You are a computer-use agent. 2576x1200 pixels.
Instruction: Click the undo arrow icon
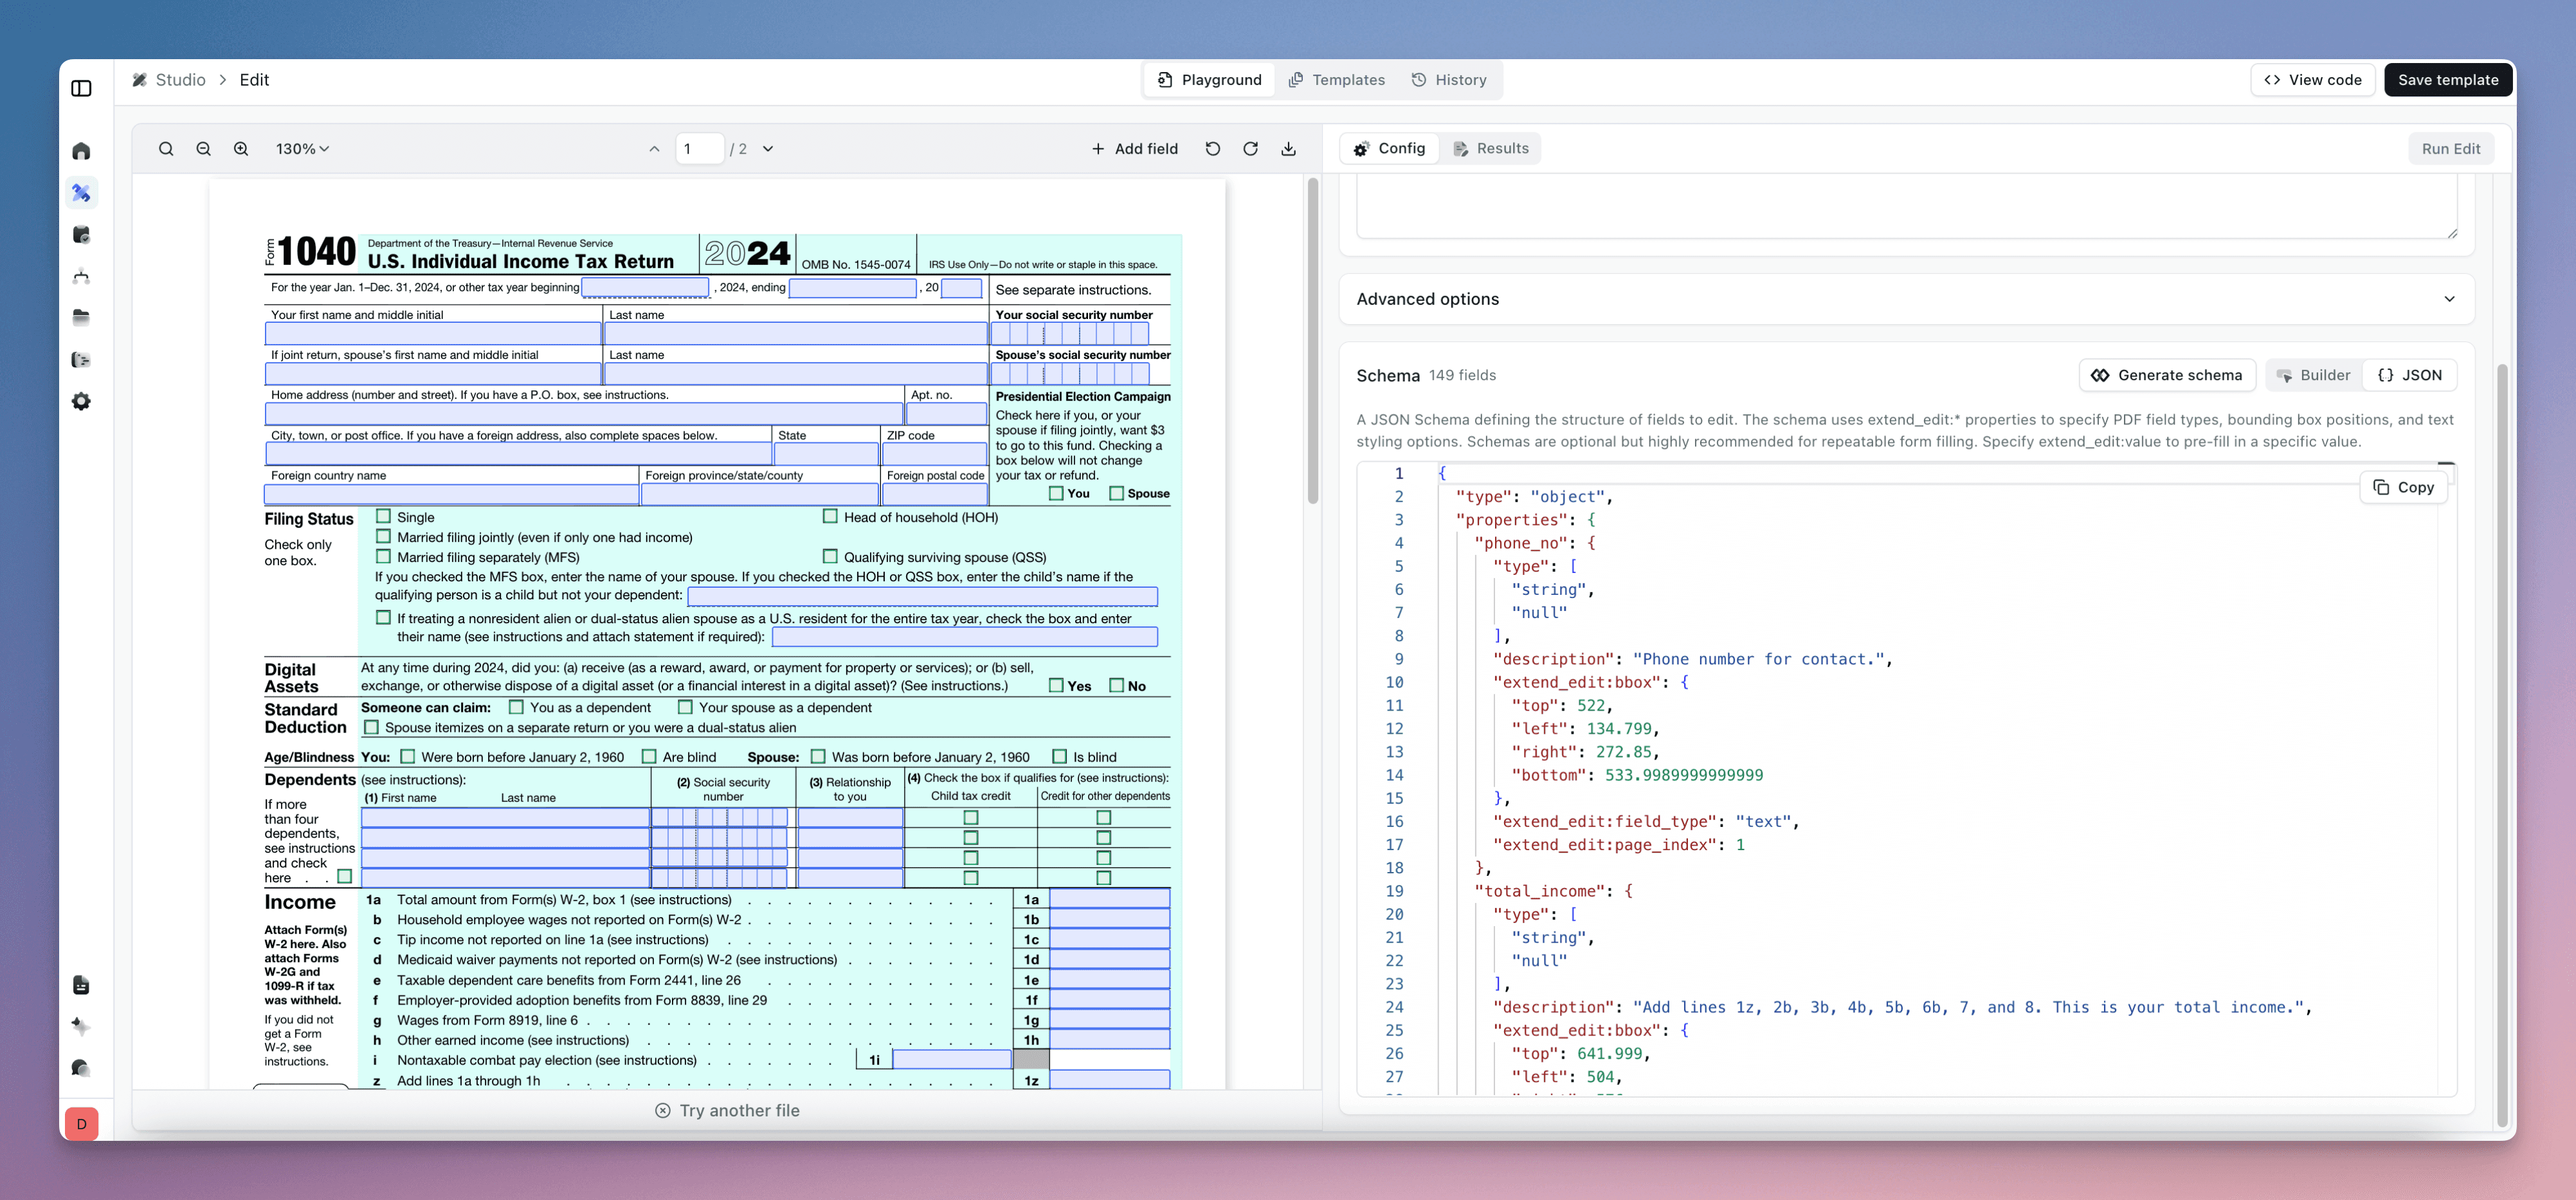tap(1212, 149)
